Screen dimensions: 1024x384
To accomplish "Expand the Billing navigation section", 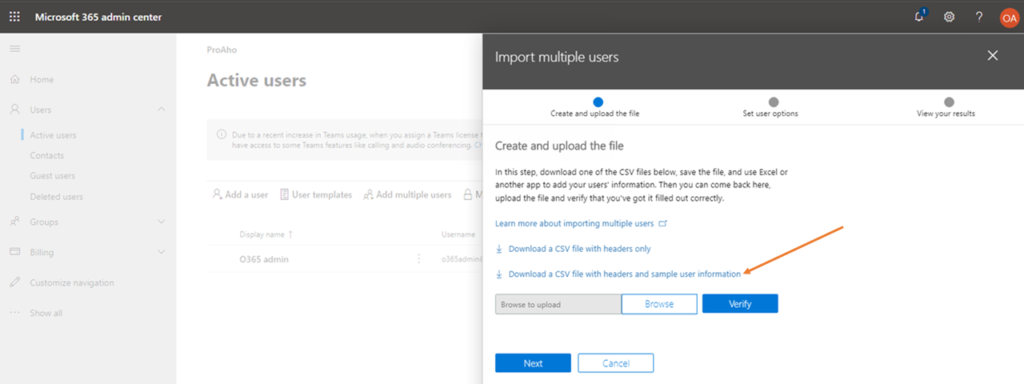I will (x=161, y=252).
